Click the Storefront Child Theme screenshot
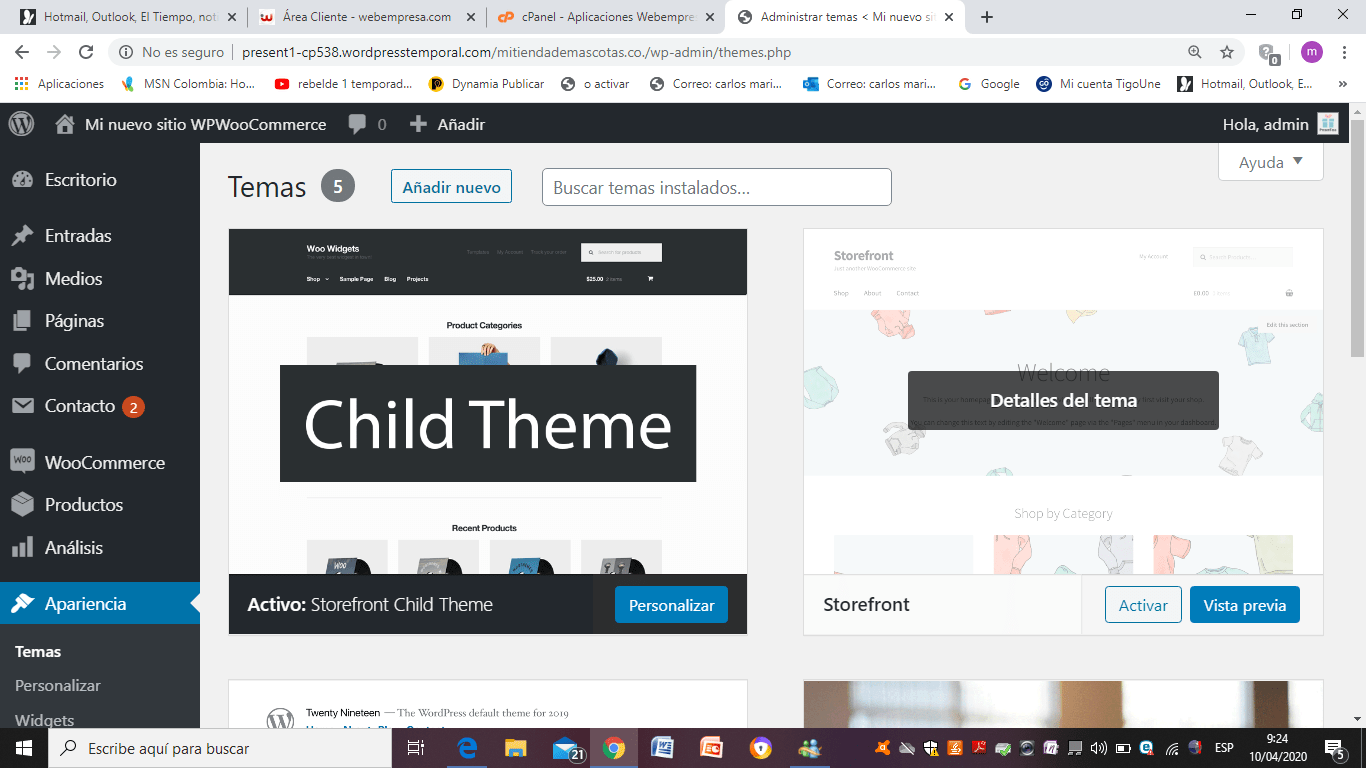The height and width of the screenshot is (768, 1366). [x=488, y=401]
